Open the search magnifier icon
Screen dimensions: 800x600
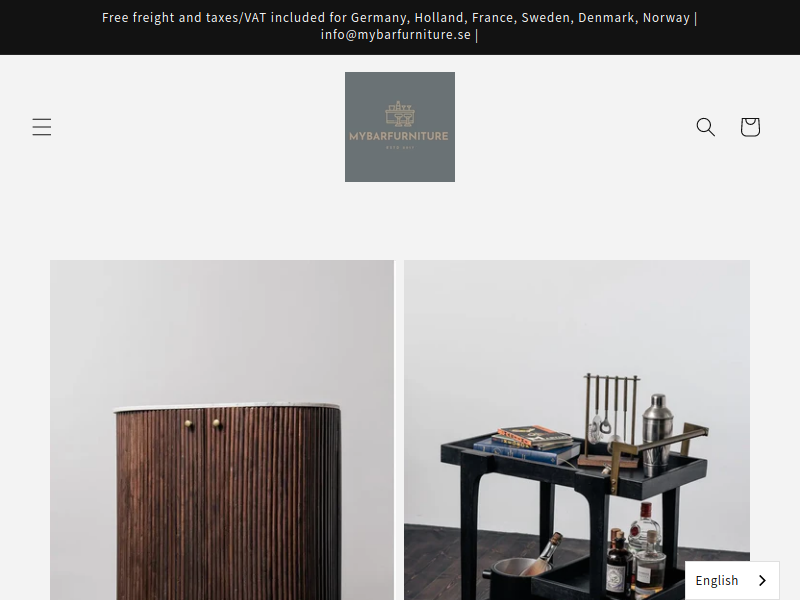tap(706, 127)
